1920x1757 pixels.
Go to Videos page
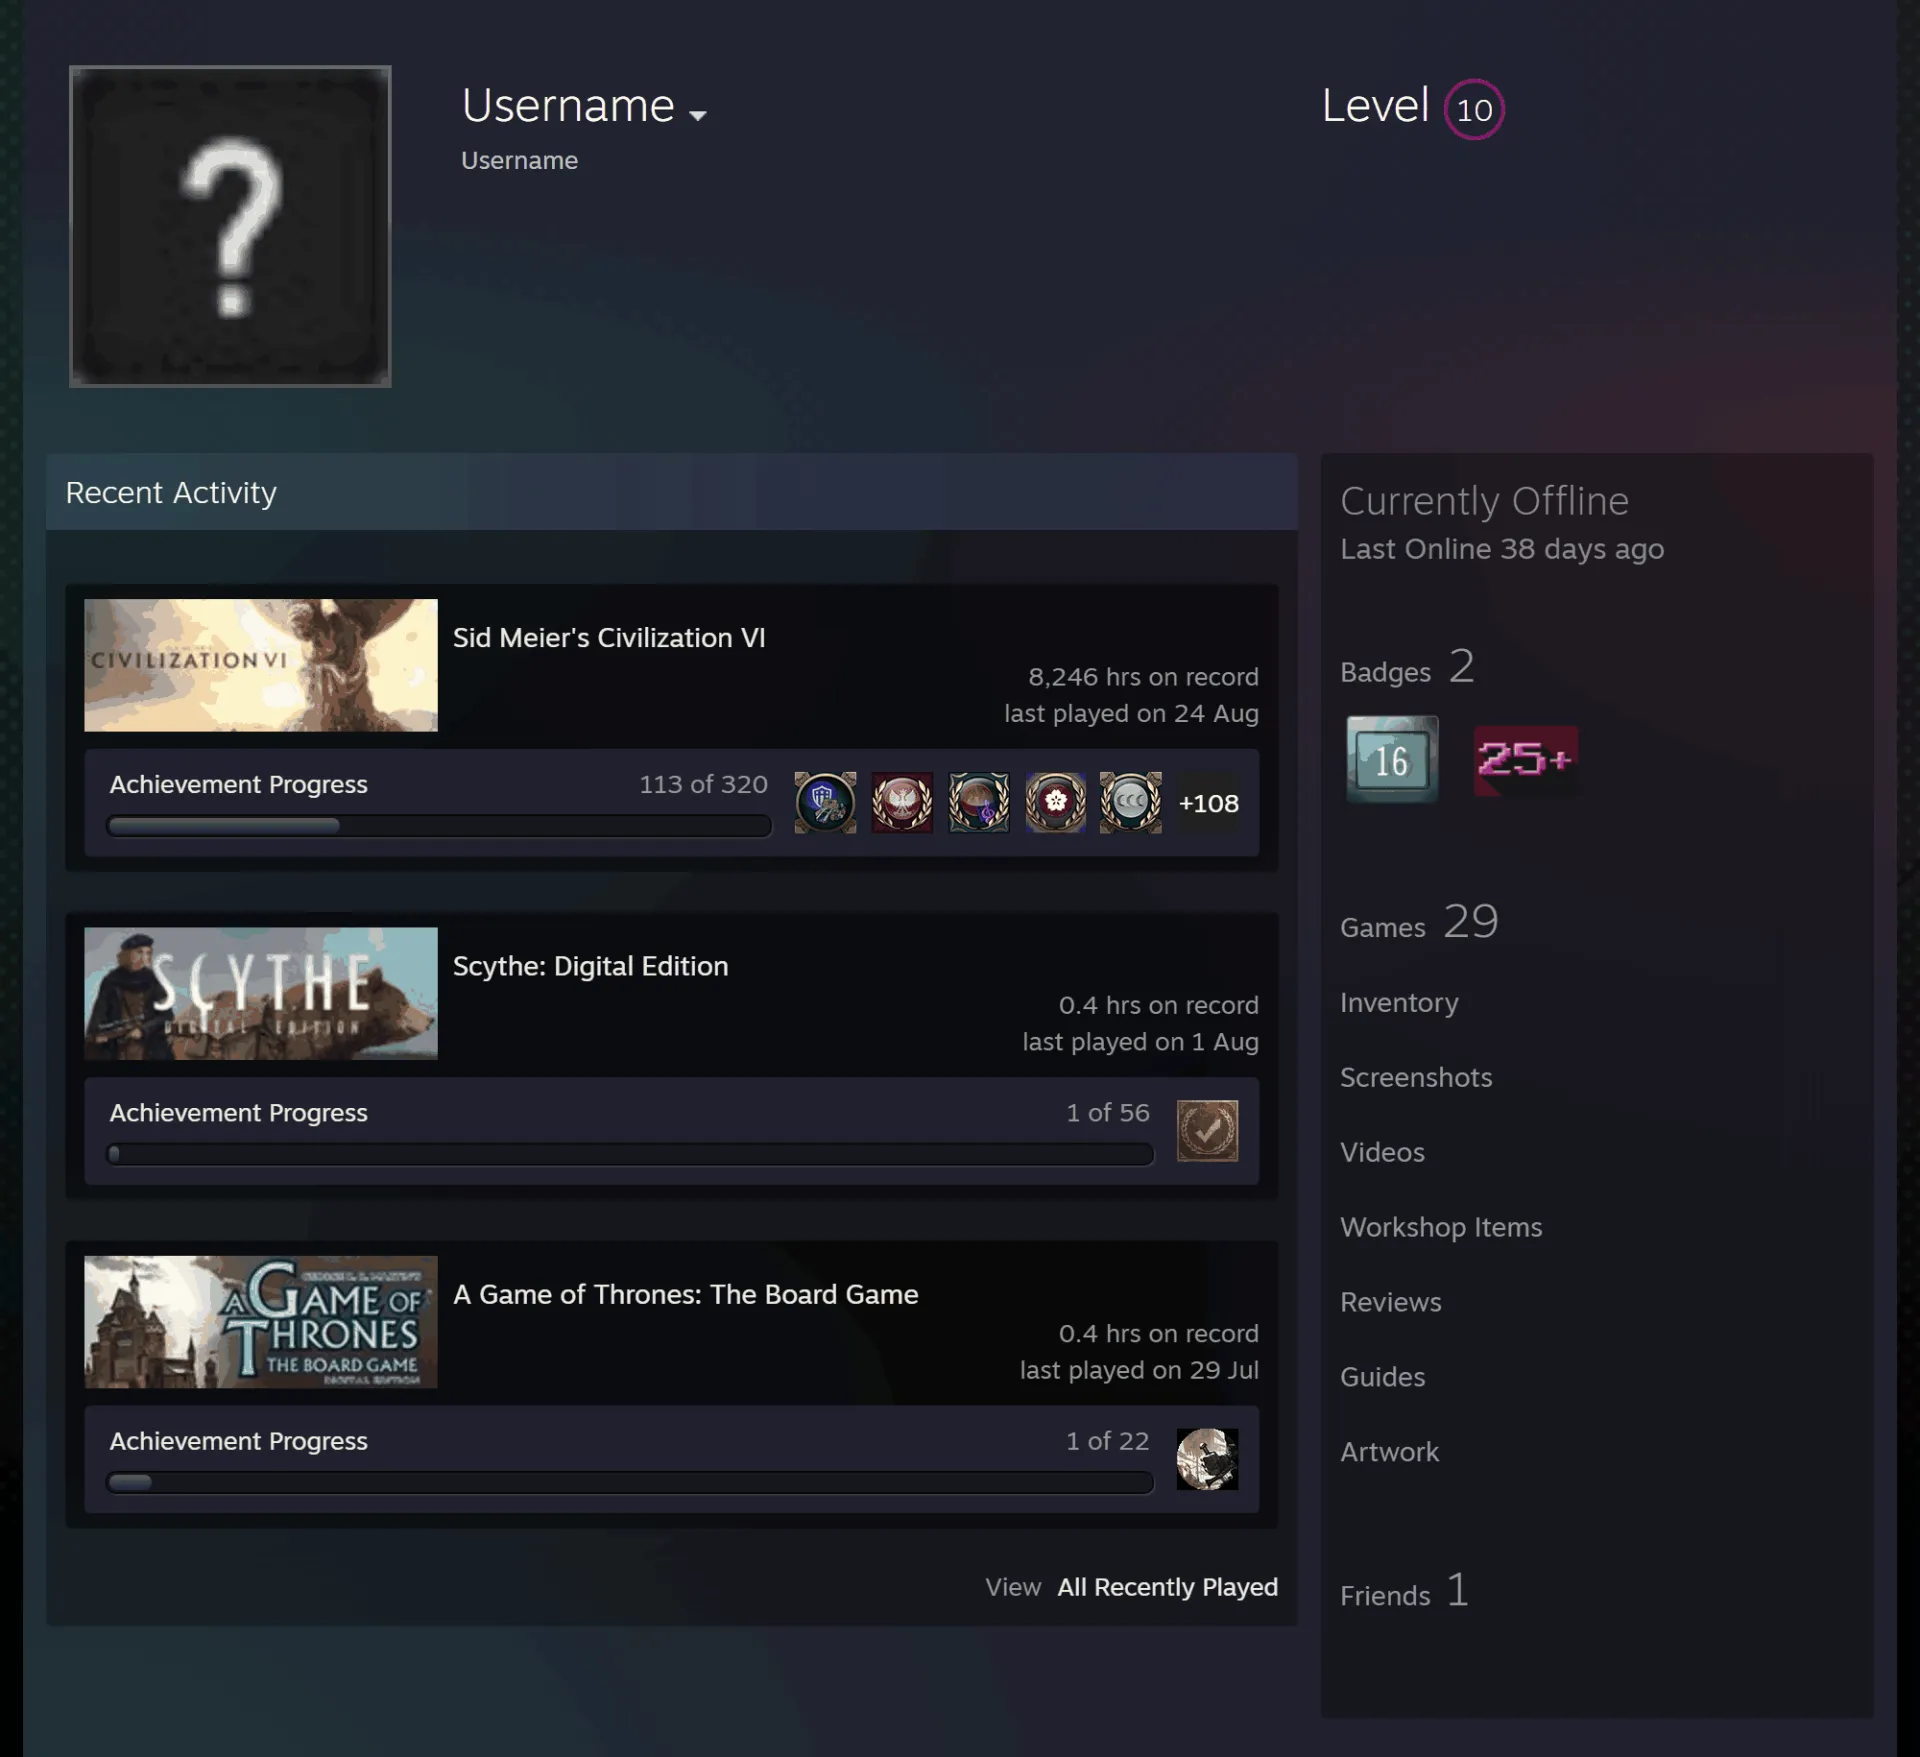point(1382,1152)
